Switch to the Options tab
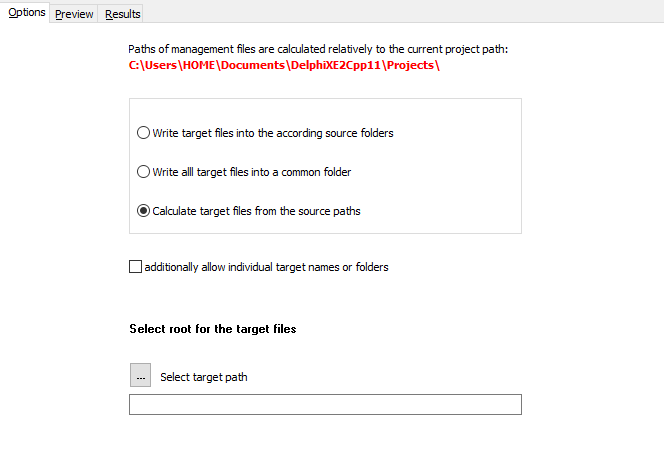 (x=25, y=13)
